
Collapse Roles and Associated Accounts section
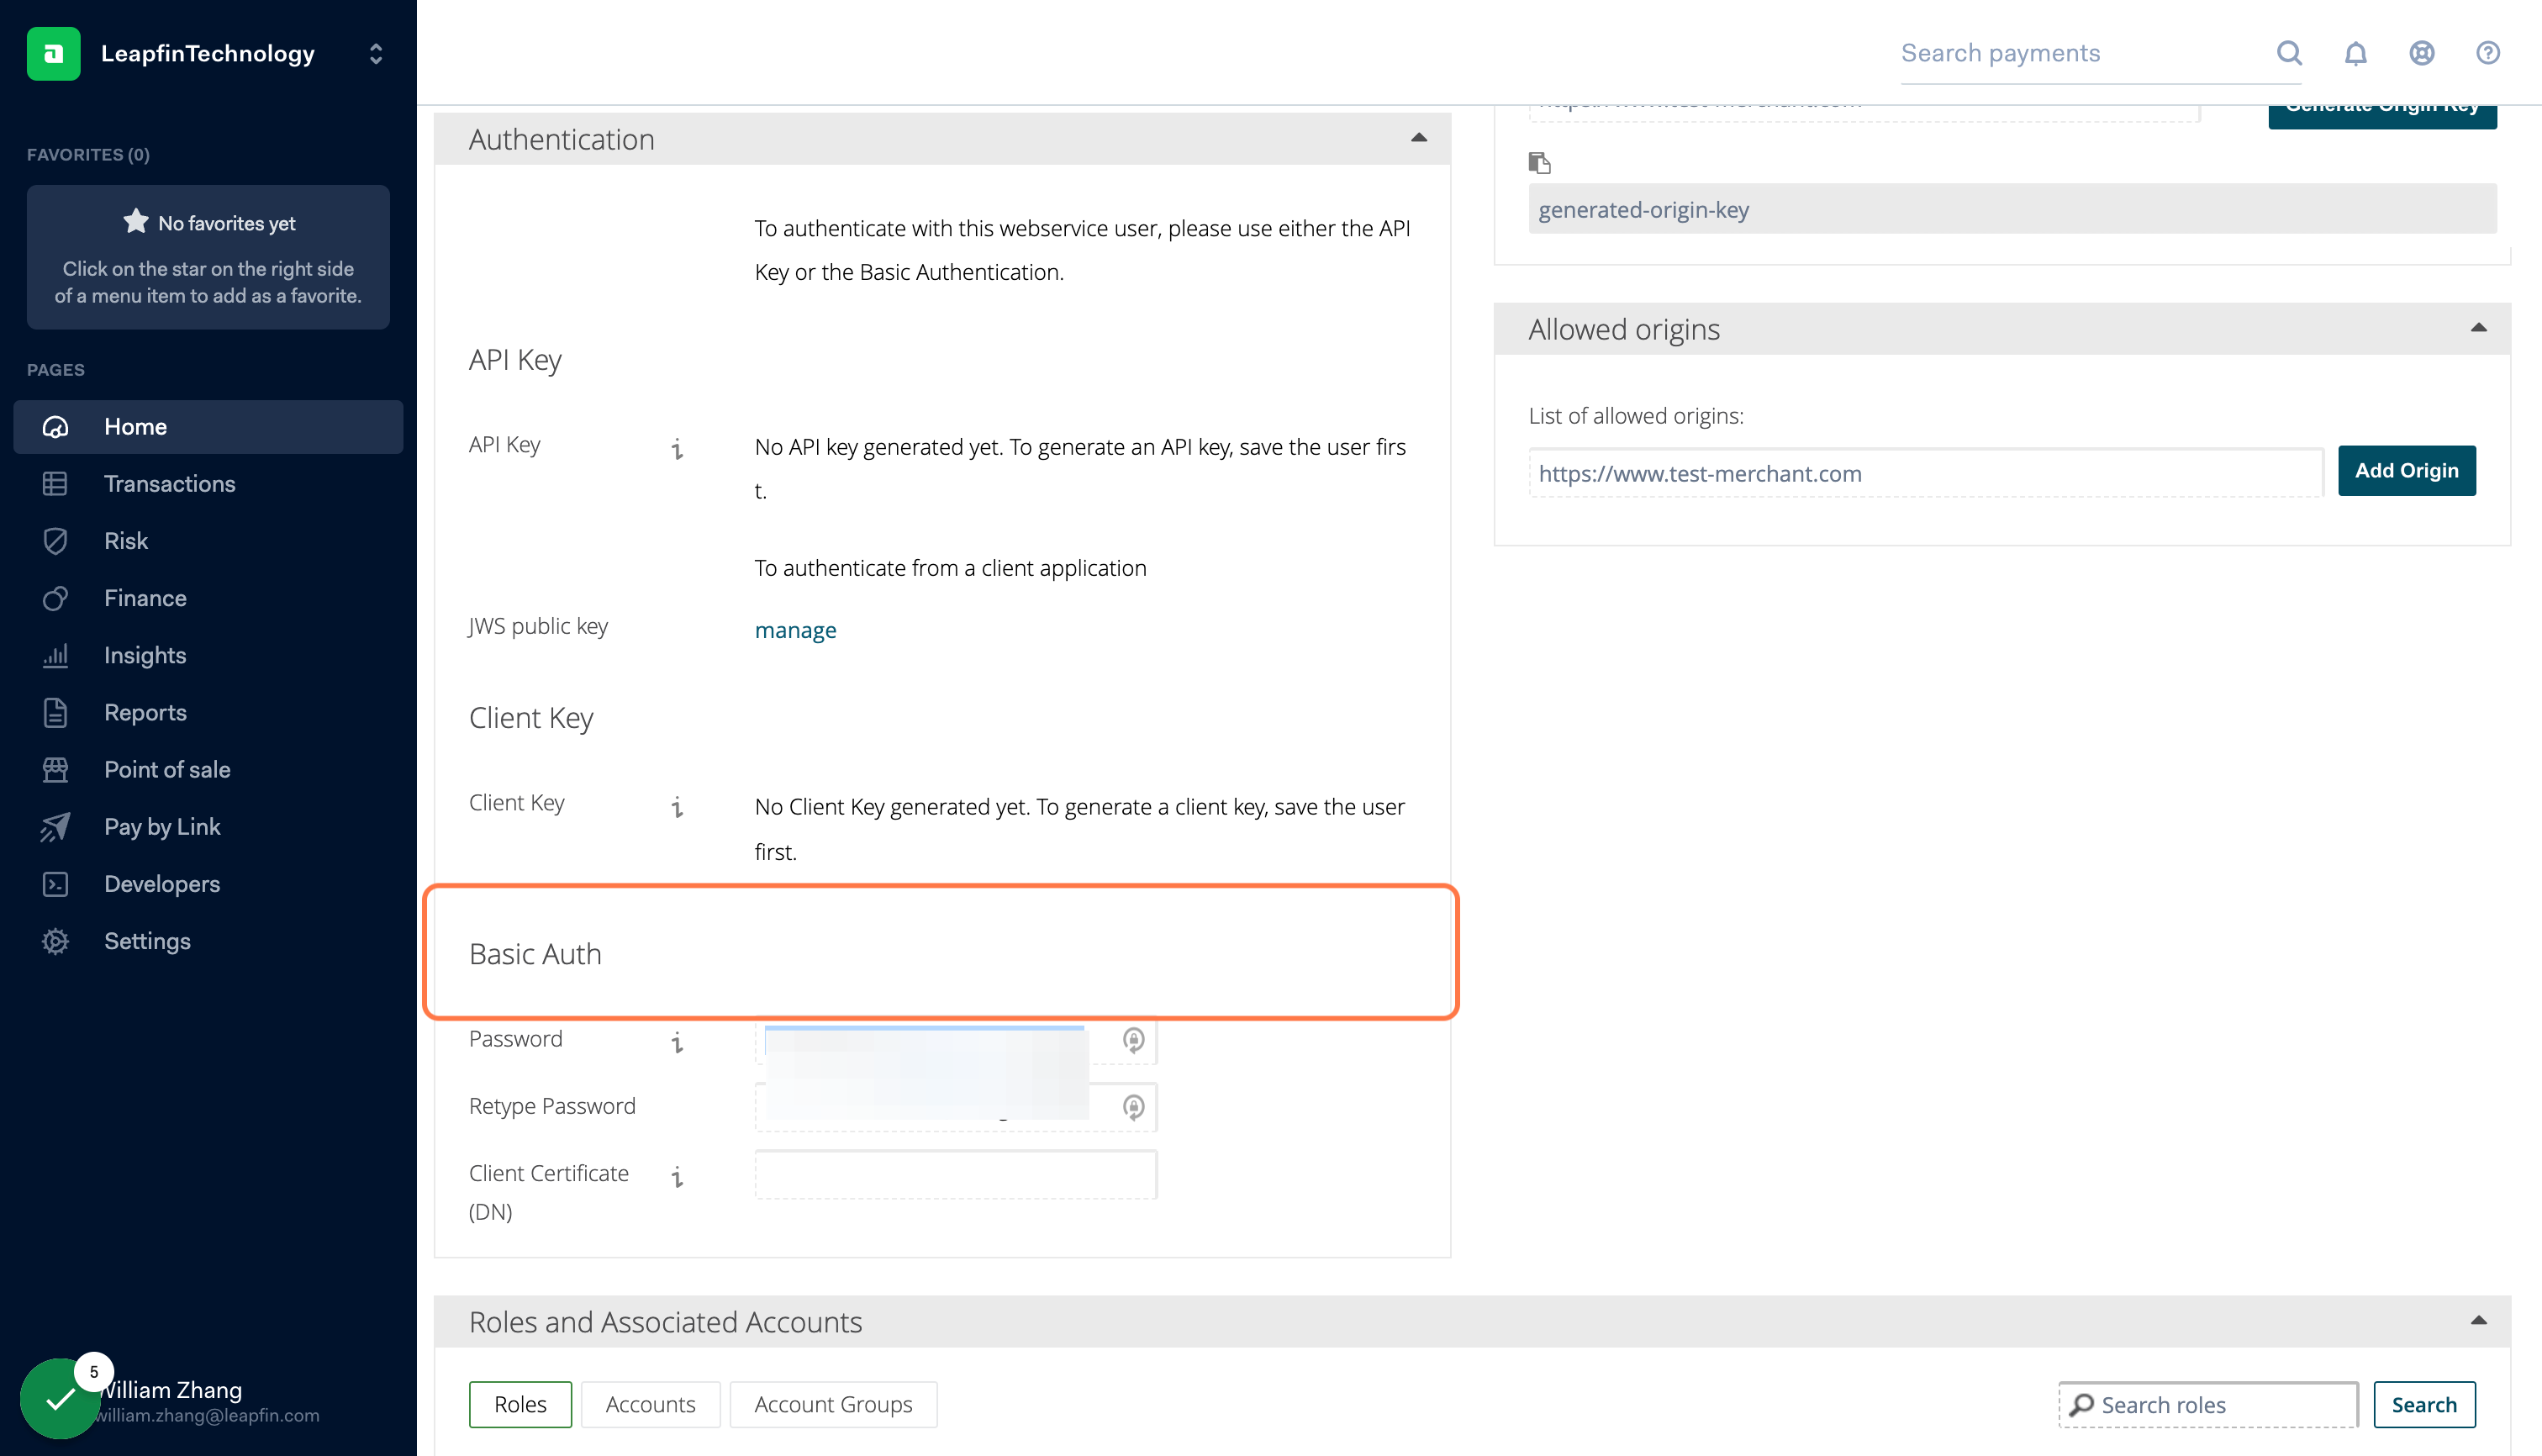click(x=2478, y=1321)
